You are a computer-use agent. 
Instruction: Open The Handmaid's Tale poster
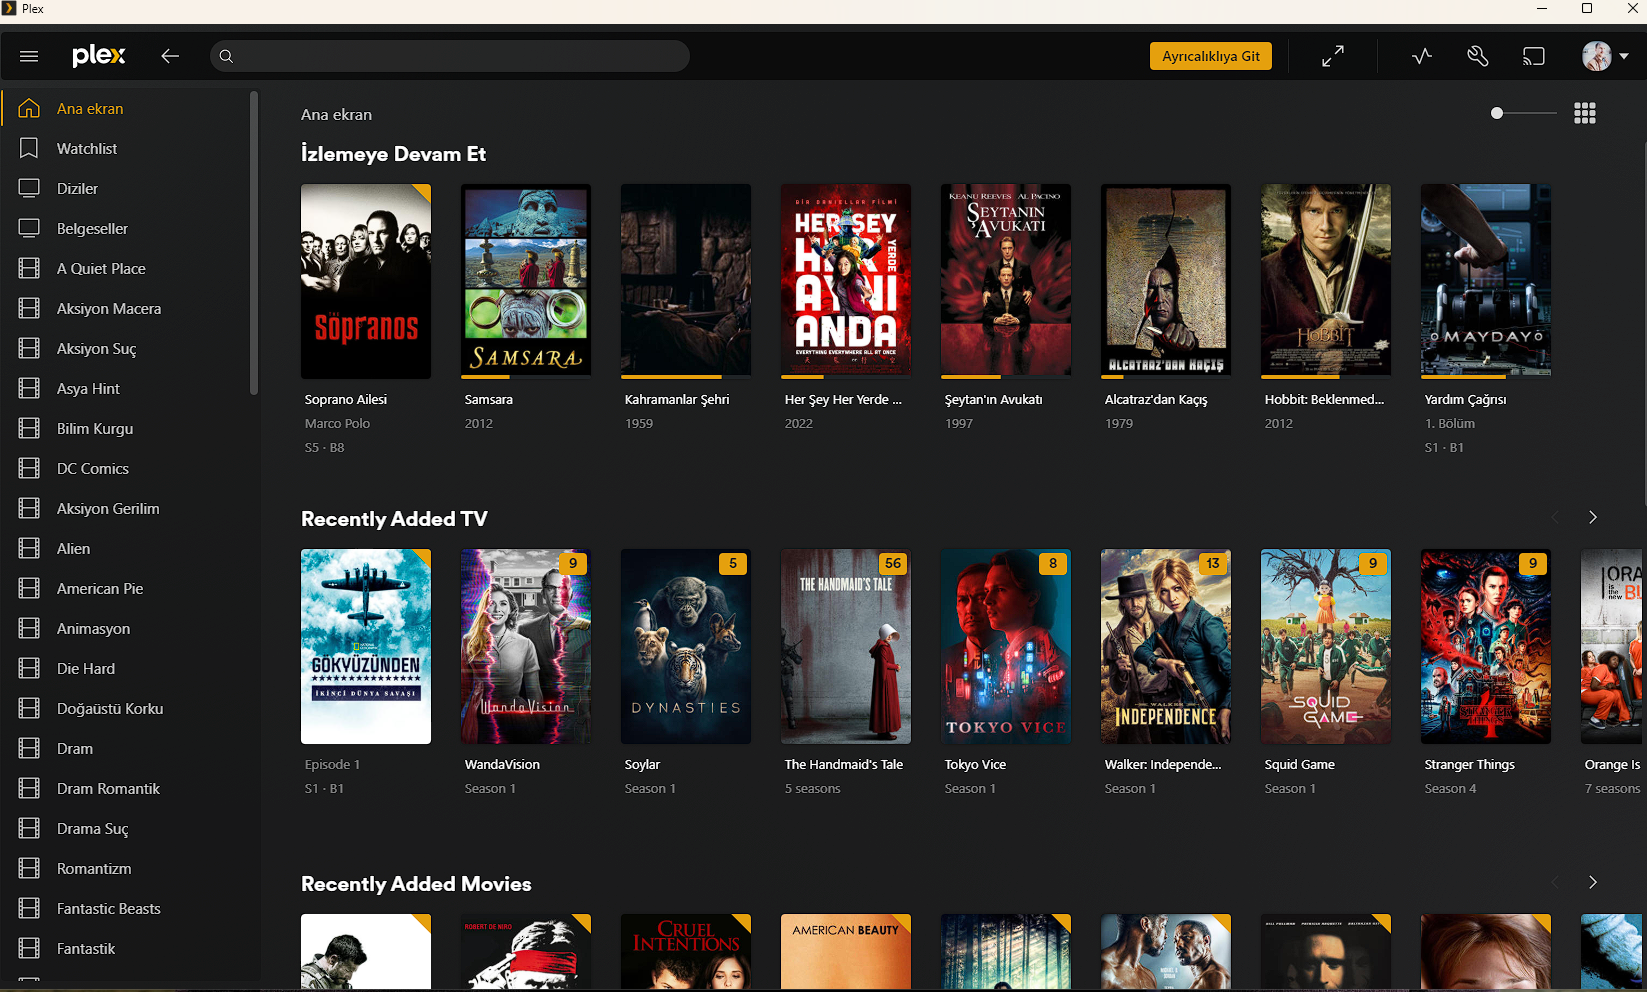(x=846, y=646)
